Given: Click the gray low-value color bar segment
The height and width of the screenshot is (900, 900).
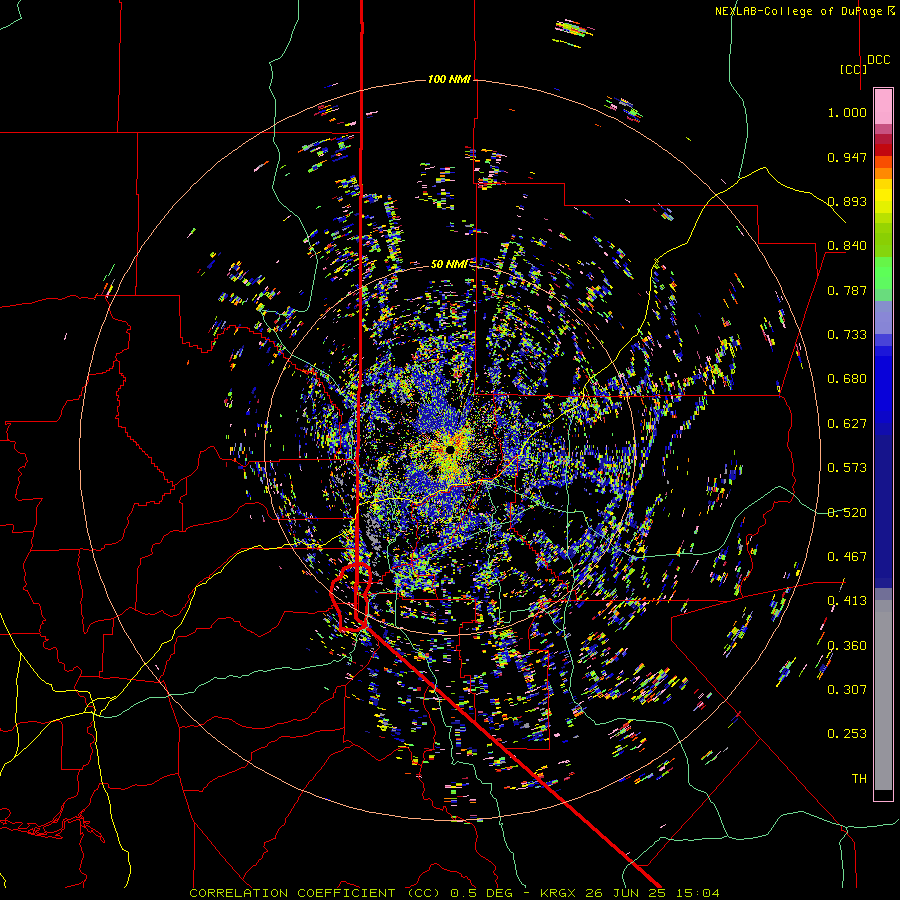Looking at the screenshot, I should click(x=883, y=695).
